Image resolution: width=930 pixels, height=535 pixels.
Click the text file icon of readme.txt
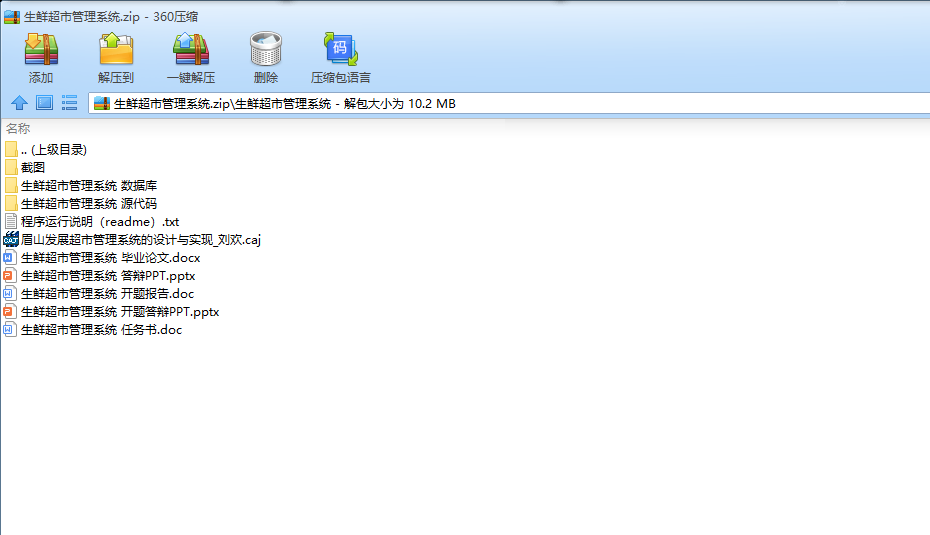(x=10, y=221)
